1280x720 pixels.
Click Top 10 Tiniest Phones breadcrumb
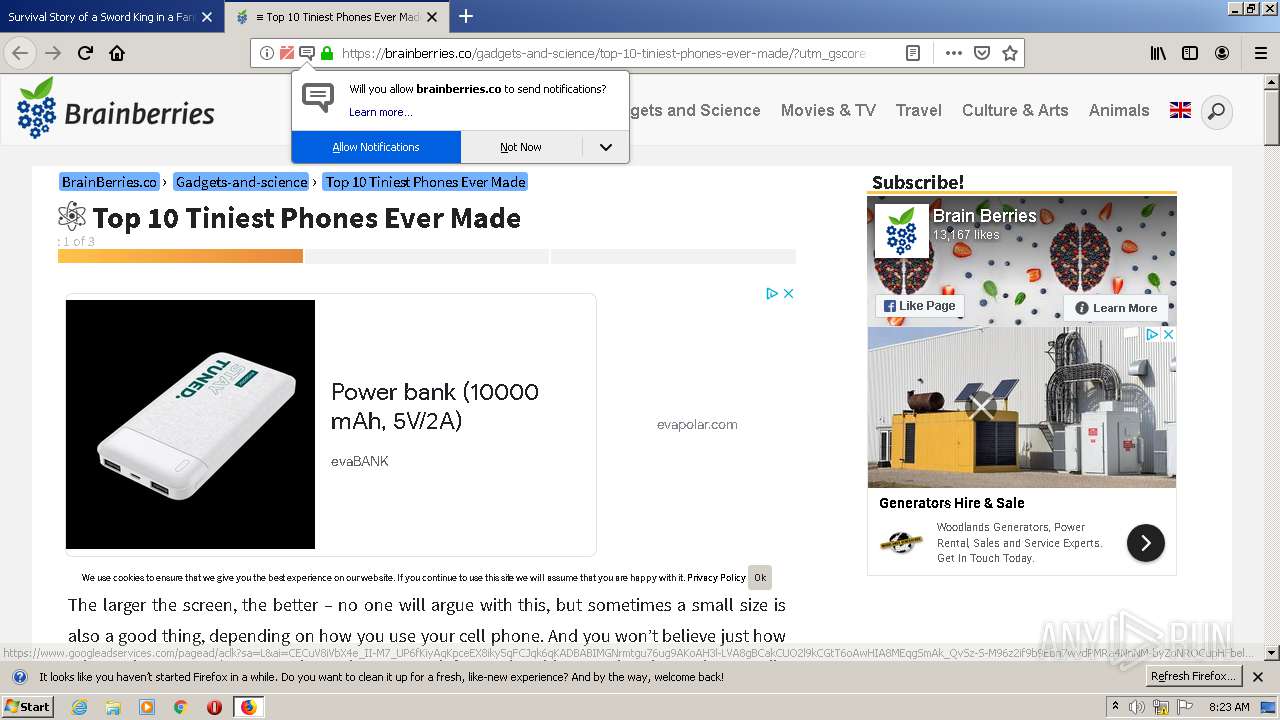(425, 182)
